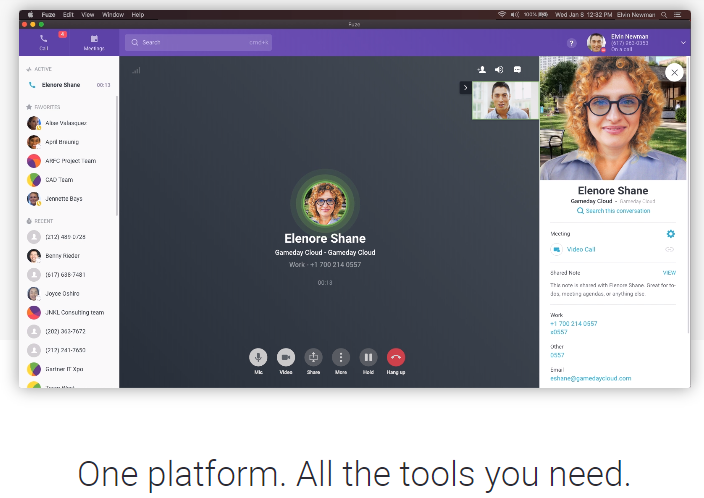Open the Apple menu
704x498 pixels.
[31, 14]
